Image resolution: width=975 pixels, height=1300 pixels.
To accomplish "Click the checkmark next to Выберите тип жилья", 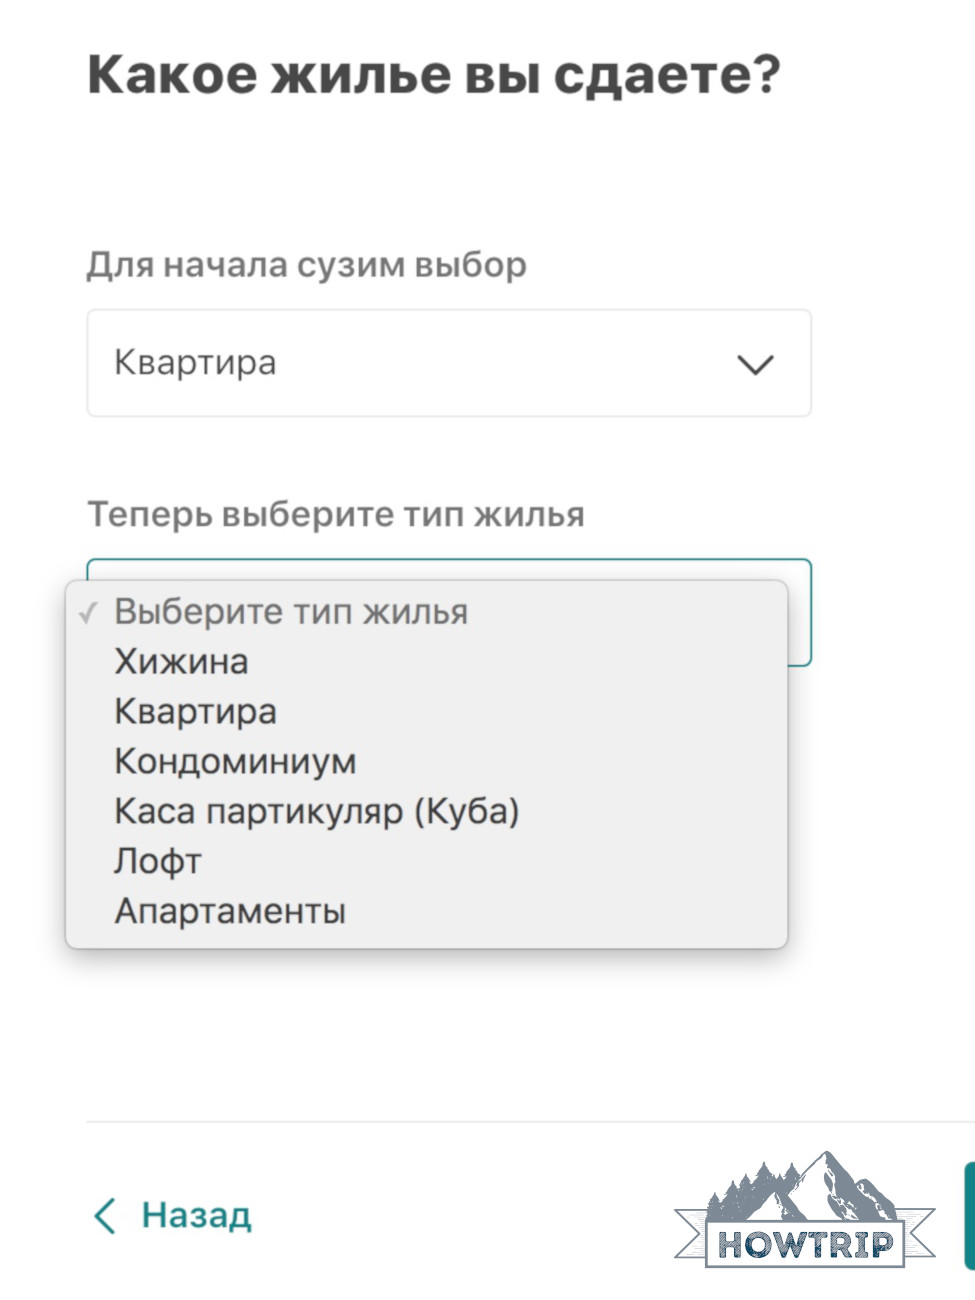I will click(89, 613).
